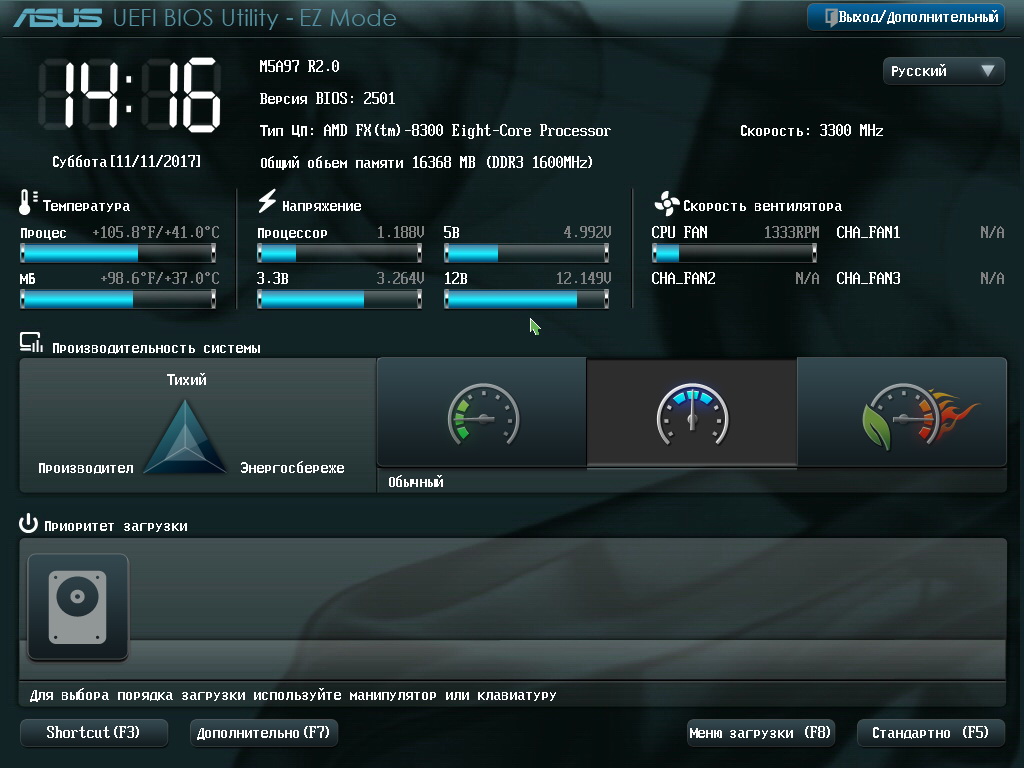Click the fan speed icon
This screenshot has height=768, width=1024.
[x=667, y=204]
